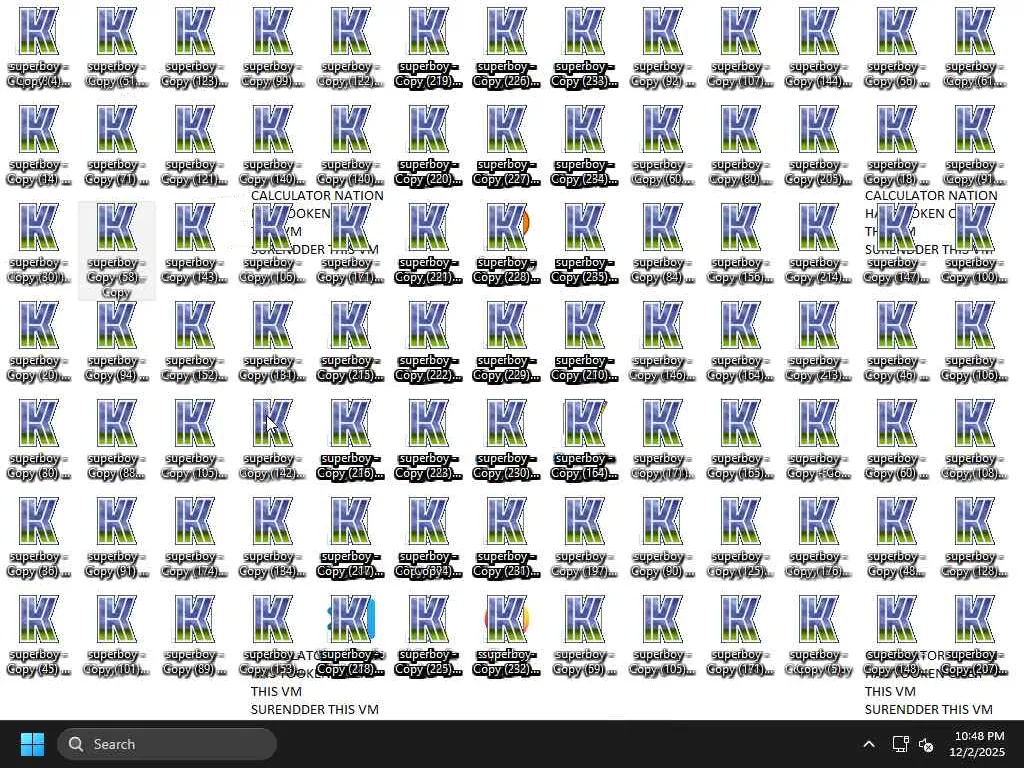Select superboy - Copy (197) desktop file
The image size is (1024, 768).
584,537
